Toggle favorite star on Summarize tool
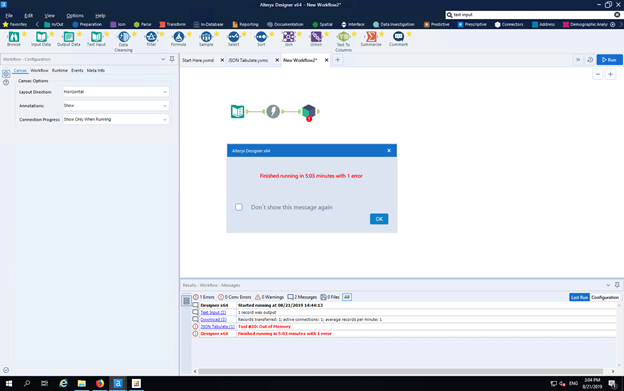 [x=381, y=34]
